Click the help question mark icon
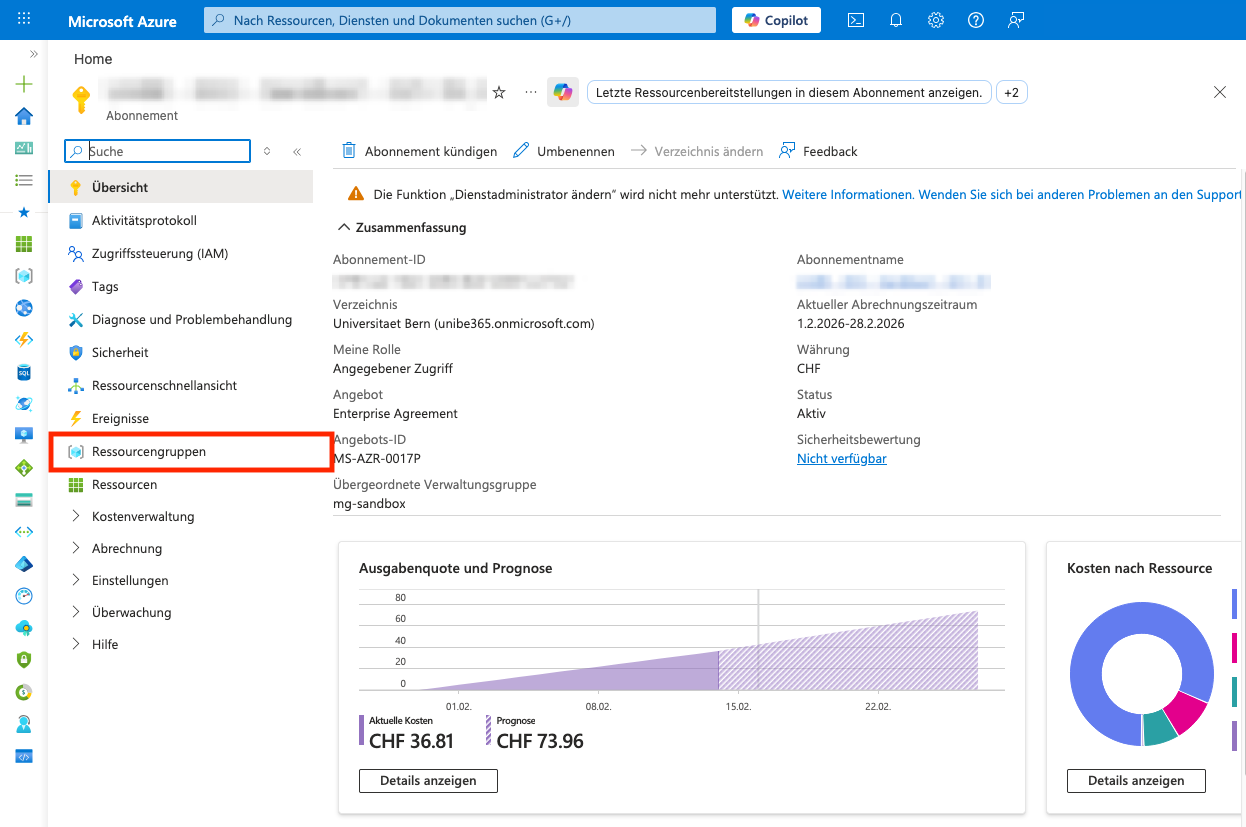The height and width of the screenshot is (827, 1246). [975, 20]
